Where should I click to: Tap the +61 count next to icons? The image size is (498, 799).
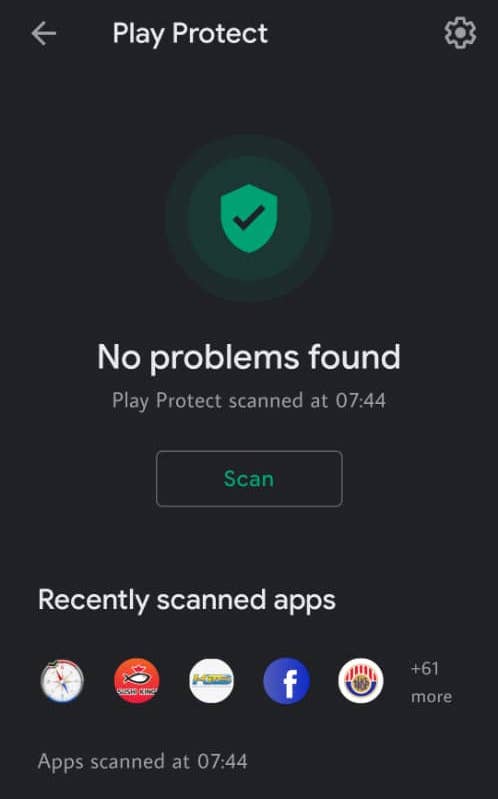click(425, 668)
